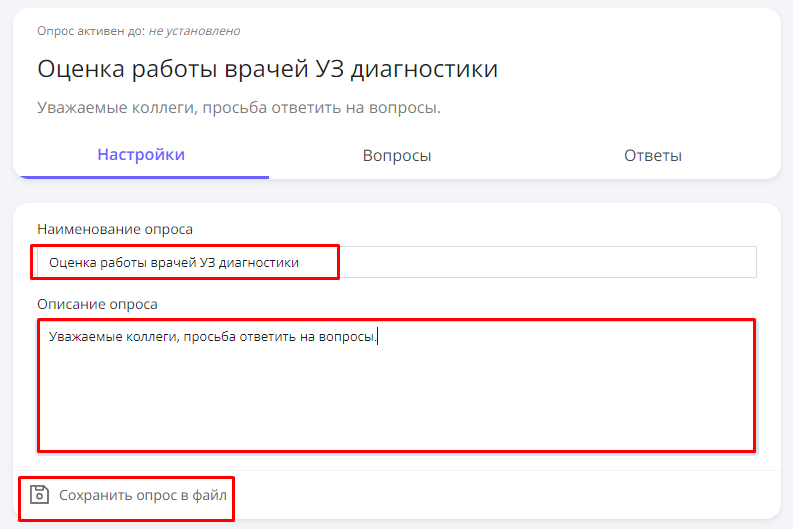This screenshot has height=529, width=793.
Task: Click the "Опрос активен до:" label
Action: (x=91, y=31)
